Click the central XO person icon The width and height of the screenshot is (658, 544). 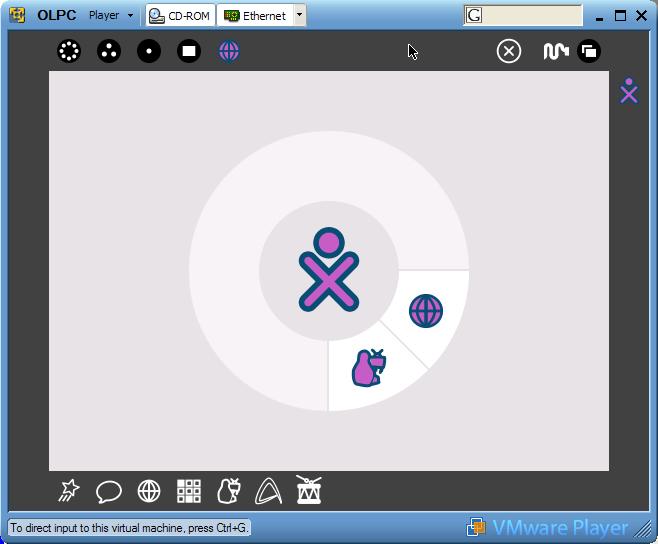pyautogui.click(x=329, y=269)
